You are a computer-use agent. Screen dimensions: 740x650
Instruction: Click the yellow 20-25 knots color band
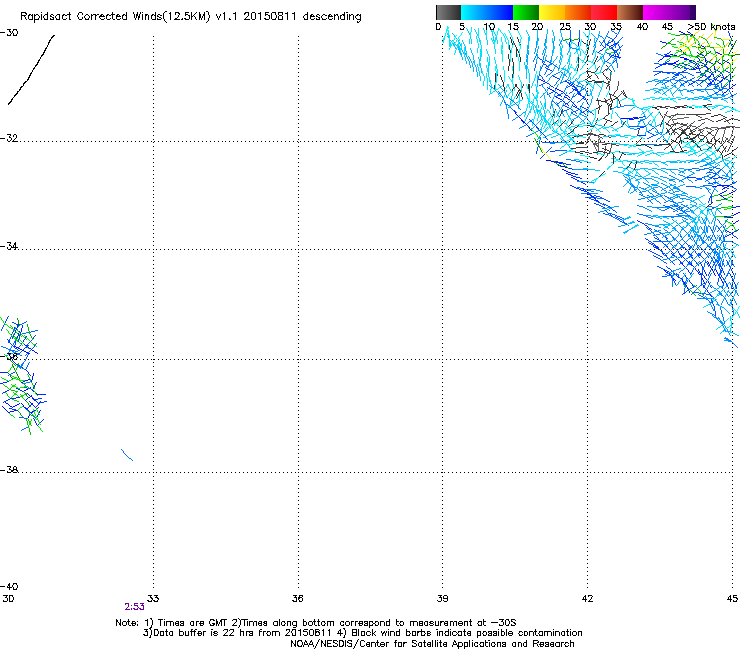(x=552, y=12)
